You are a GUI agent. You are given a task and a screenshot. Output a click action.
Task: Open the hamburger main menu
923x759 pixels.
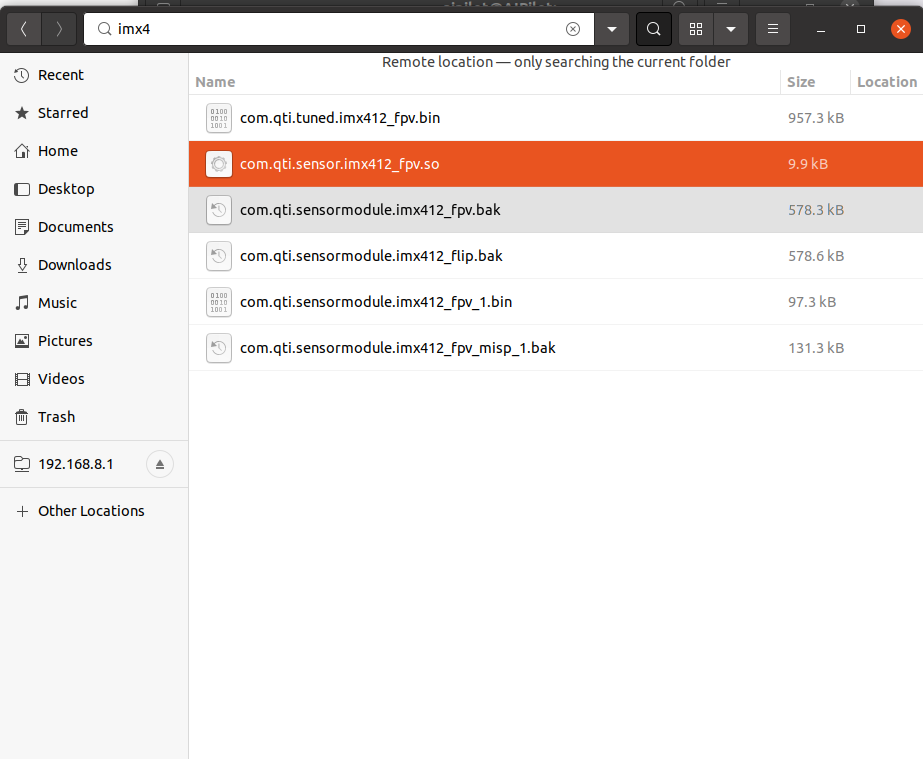772,30
